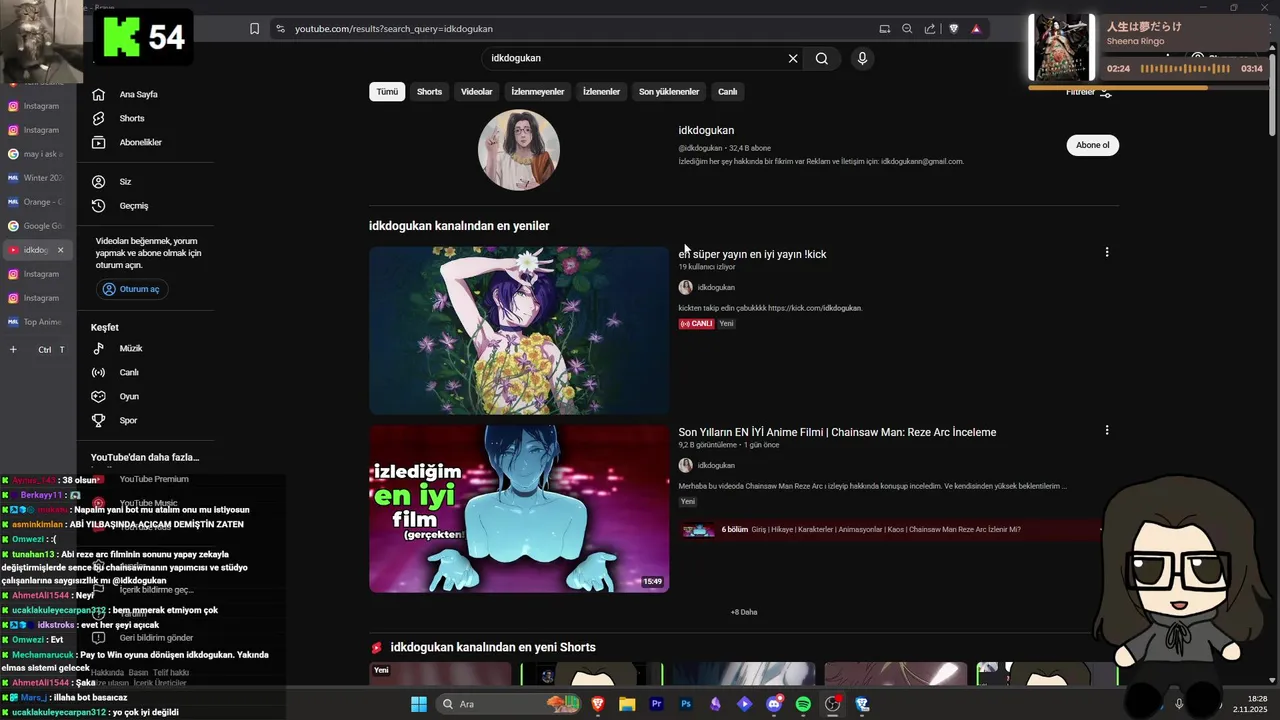
Task: Click the kick.com/idkdogukan link in description
Action: pyautogui.click(x=814, y=308)
